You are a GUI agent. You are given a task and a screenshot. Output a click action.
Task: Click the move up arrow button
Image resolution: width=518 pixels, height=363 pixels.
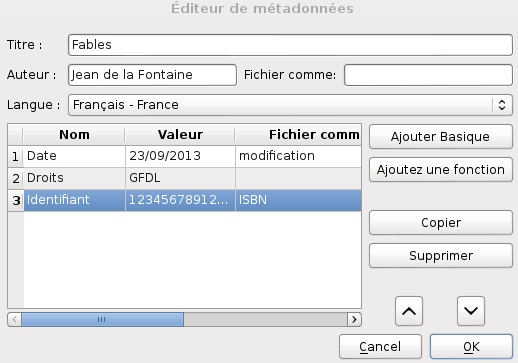coord(409,311)
